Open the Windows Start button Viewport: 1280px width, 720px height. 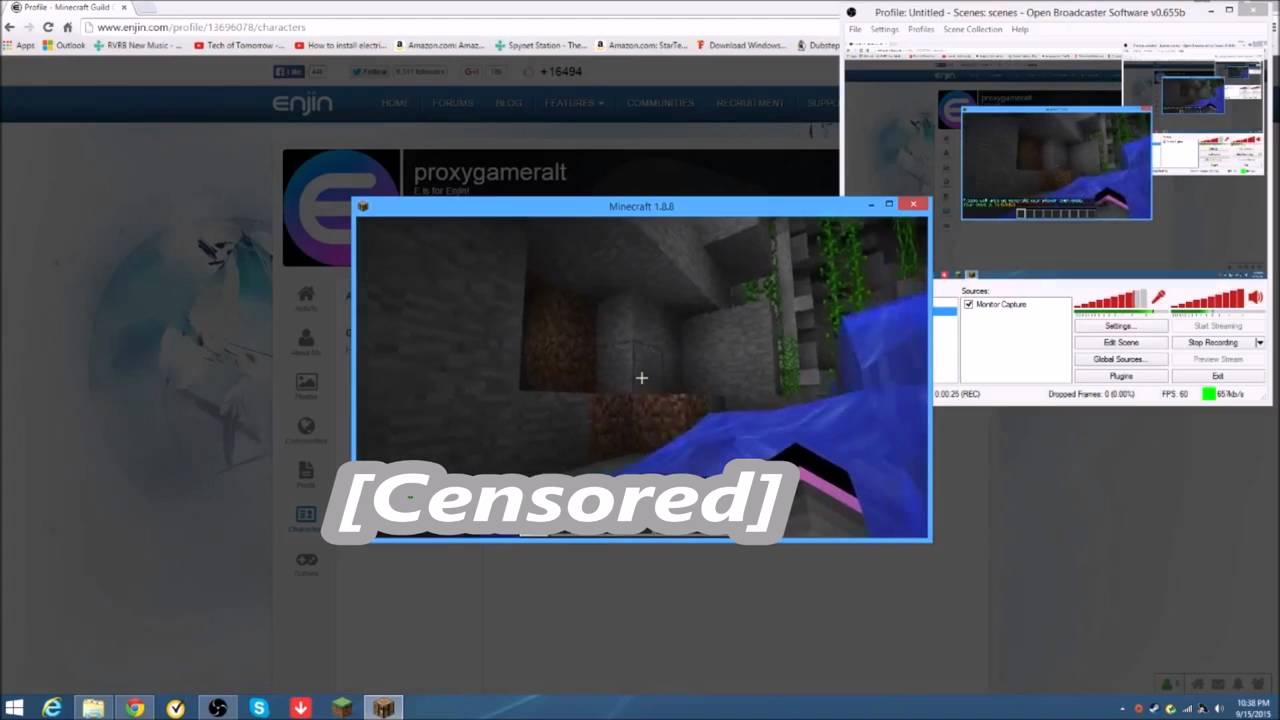click(x=14, y=708)
